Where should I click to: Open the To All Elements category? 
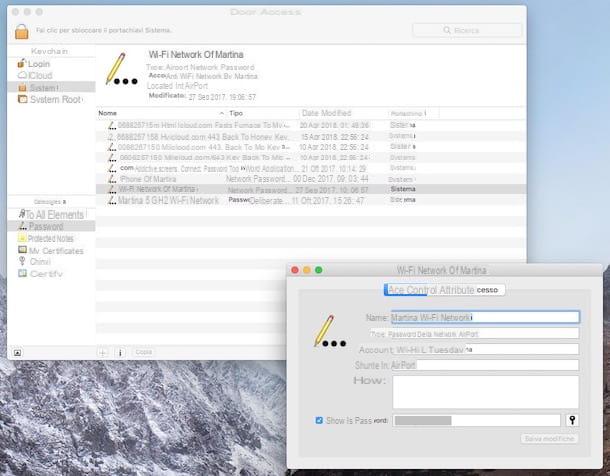51,215
